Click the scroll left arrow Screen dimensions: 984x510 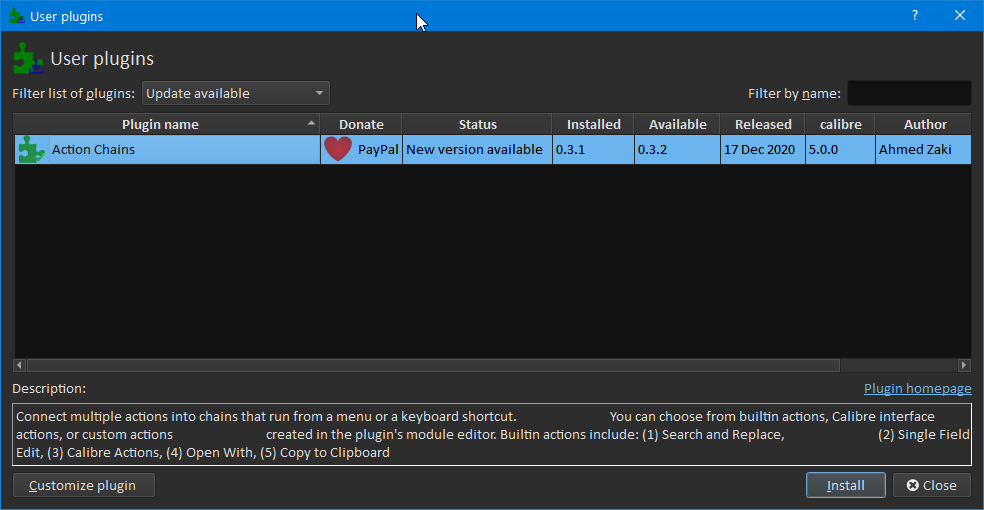pos(19,365)
